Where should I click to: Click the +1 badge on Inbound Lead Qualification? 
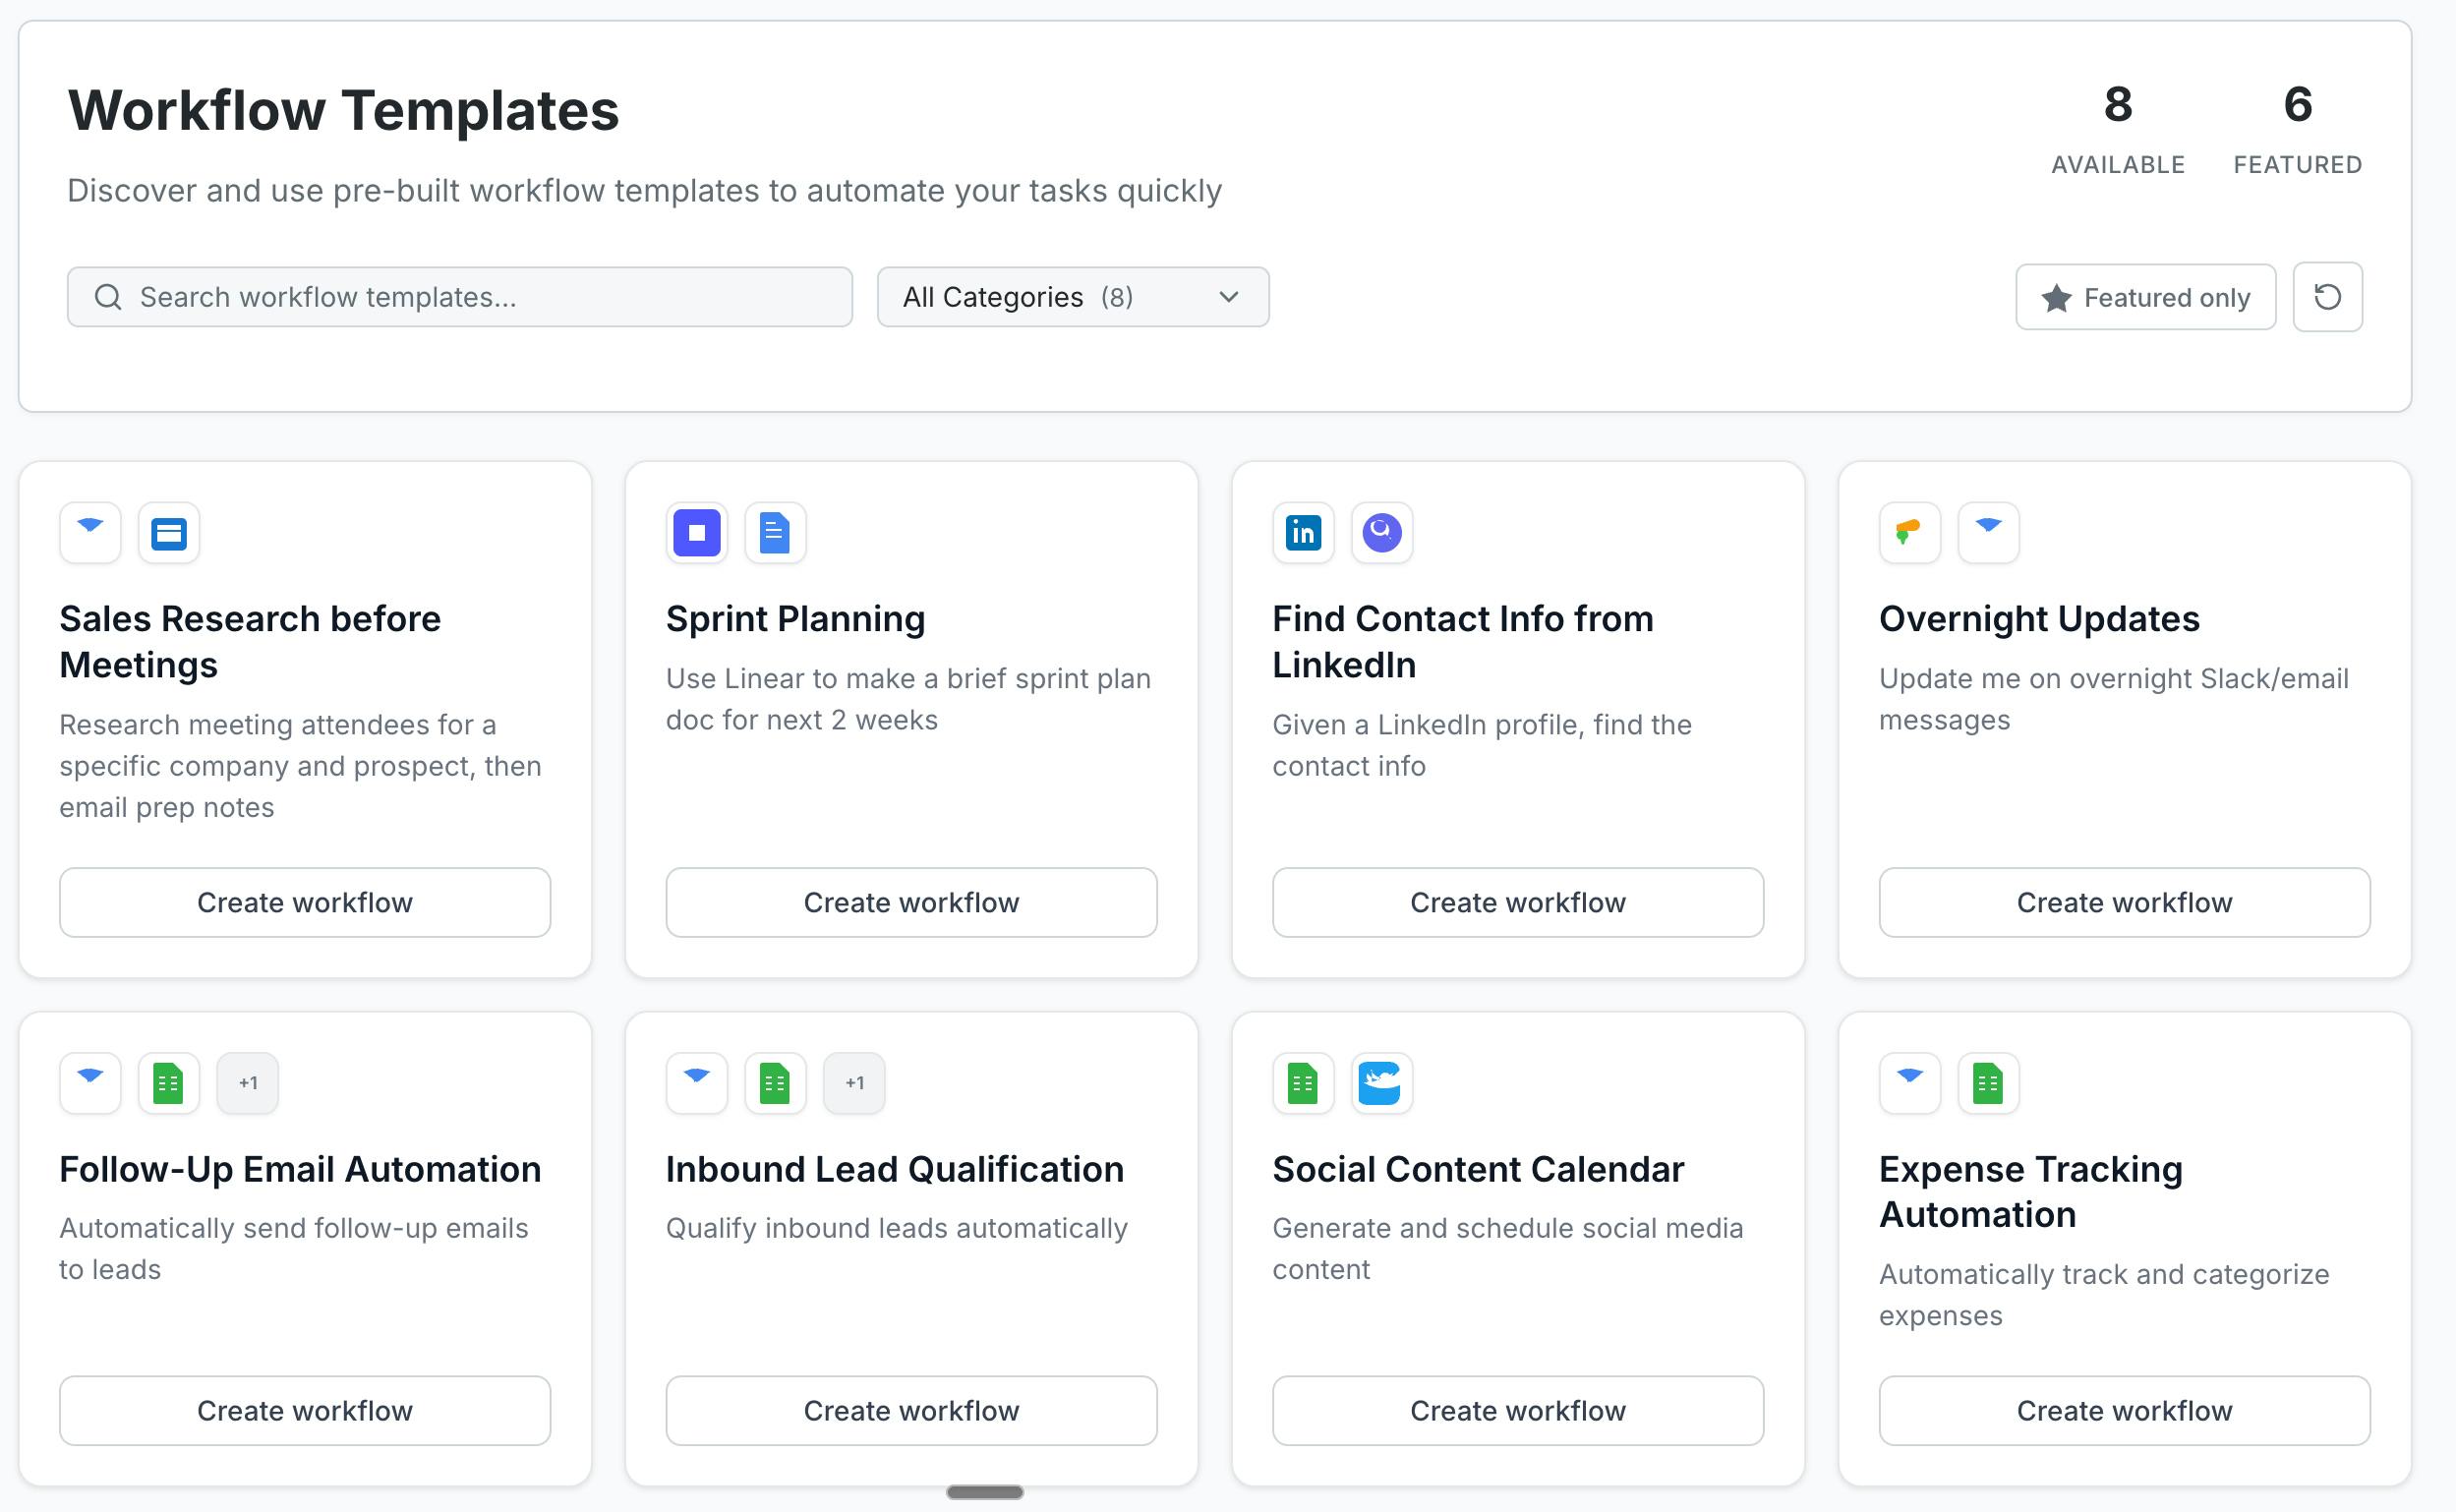[854, 1082]
